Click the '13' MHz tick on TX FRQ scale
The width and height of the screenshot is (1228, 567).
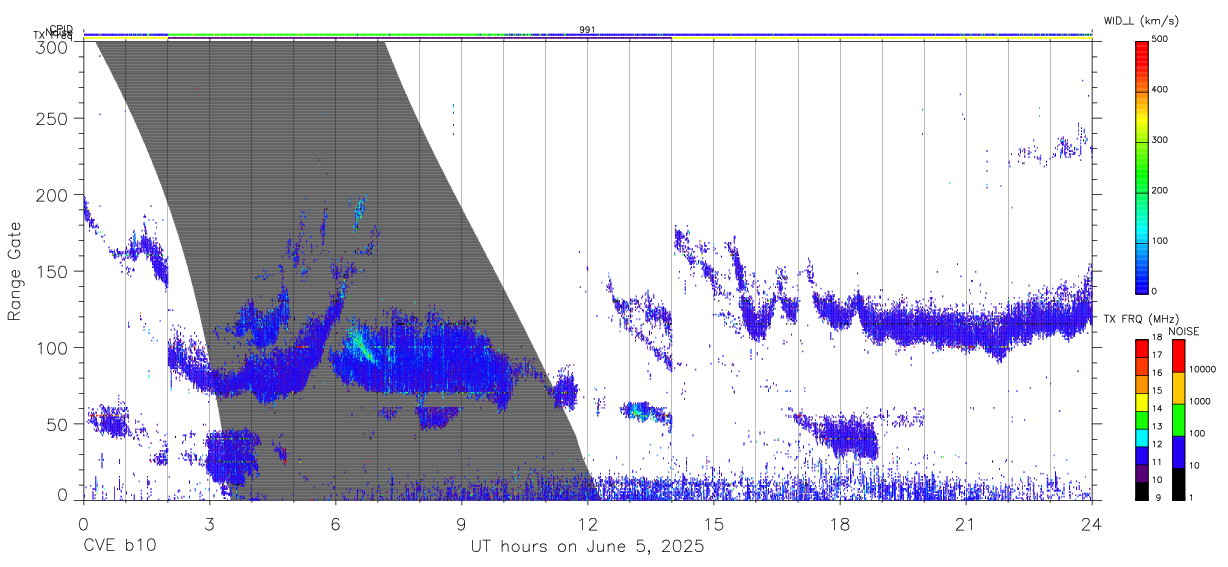tap(1159, 426)
